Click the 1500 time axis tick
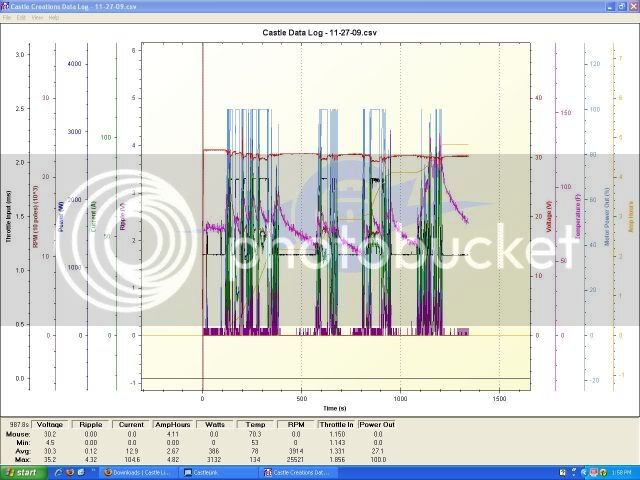 coord(499,399)
